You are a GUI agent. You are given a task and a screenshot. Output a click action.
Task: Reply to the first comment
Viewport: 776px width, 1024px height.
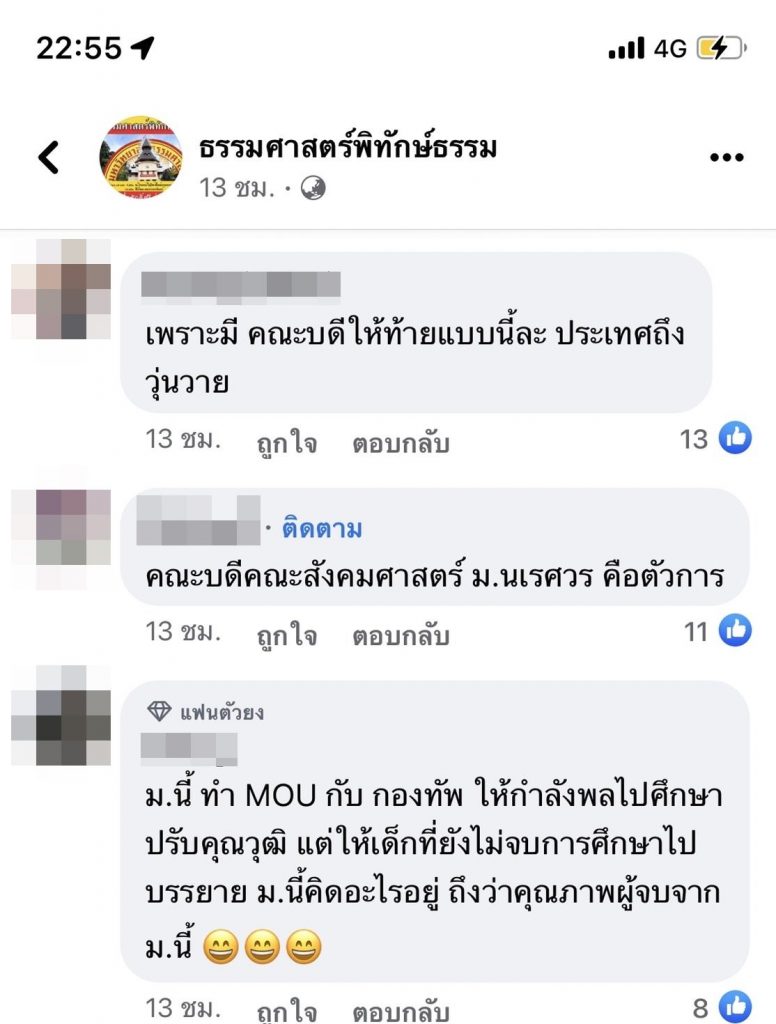[400, 442]
